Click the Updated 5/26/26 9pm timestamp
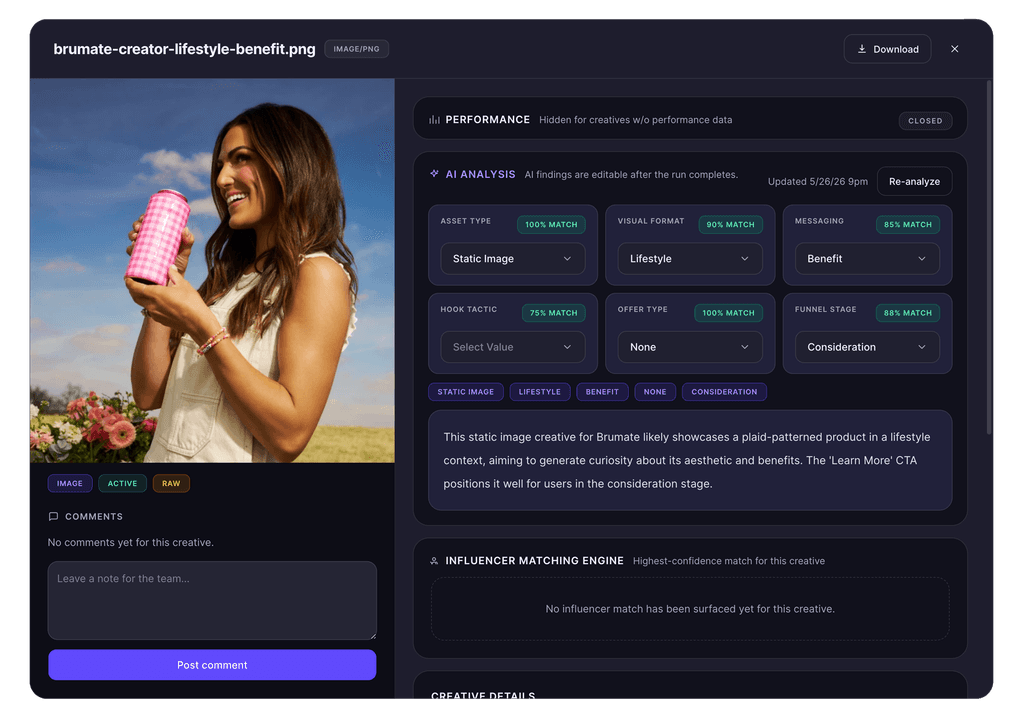This screenshot has width=1024, height=714. pos(818,182)
